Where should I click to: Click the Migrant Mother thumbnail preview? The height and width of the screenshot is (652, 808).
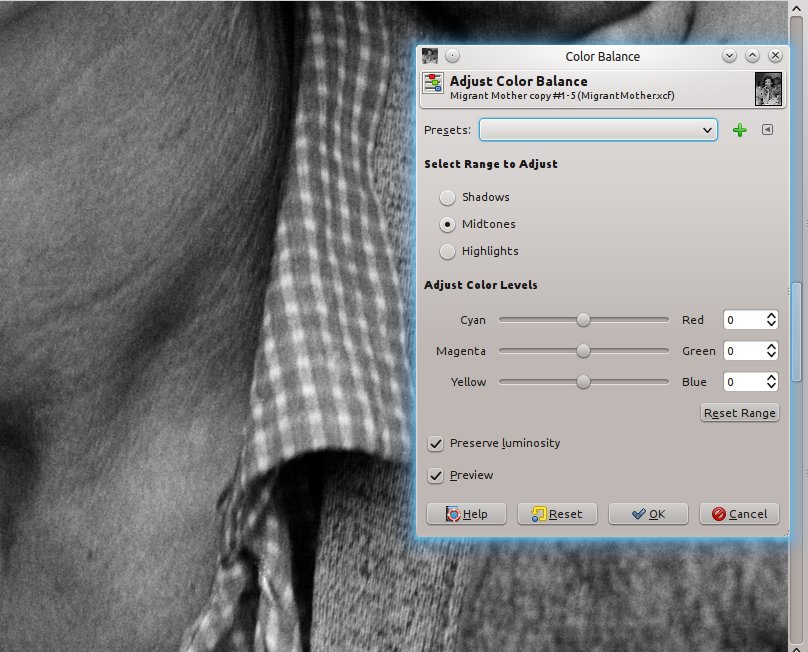(768, 89)
